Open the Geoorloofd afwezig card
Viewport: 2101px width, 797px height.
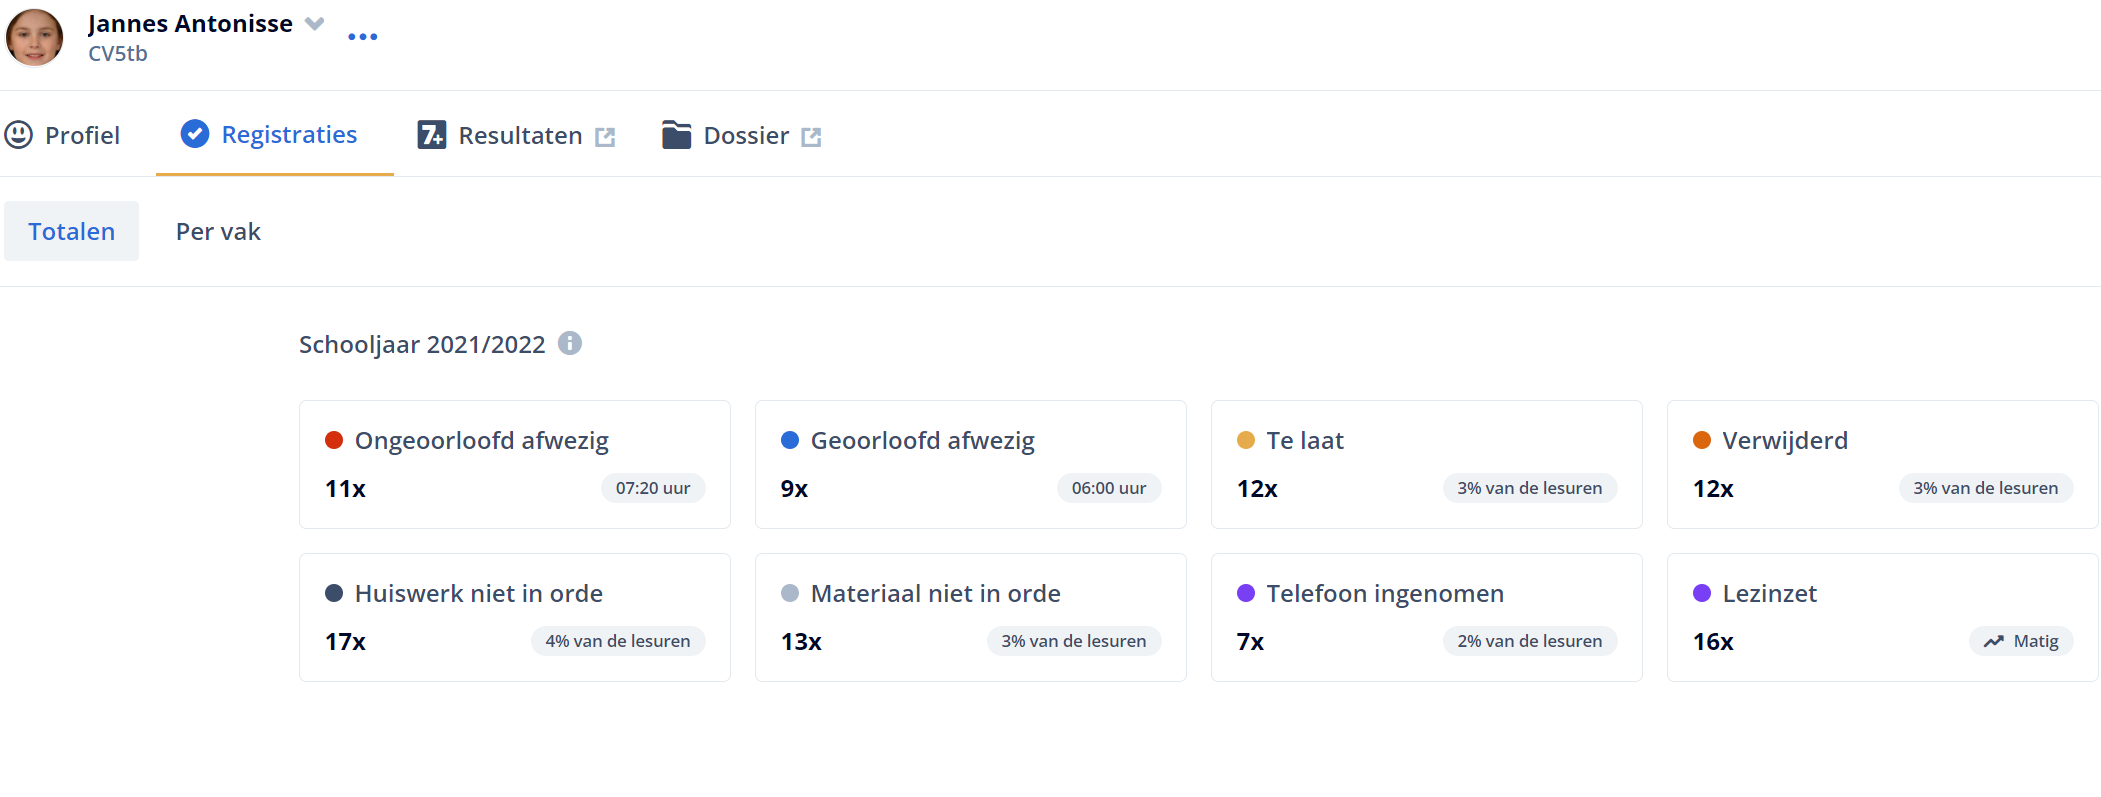click(971, 464)
